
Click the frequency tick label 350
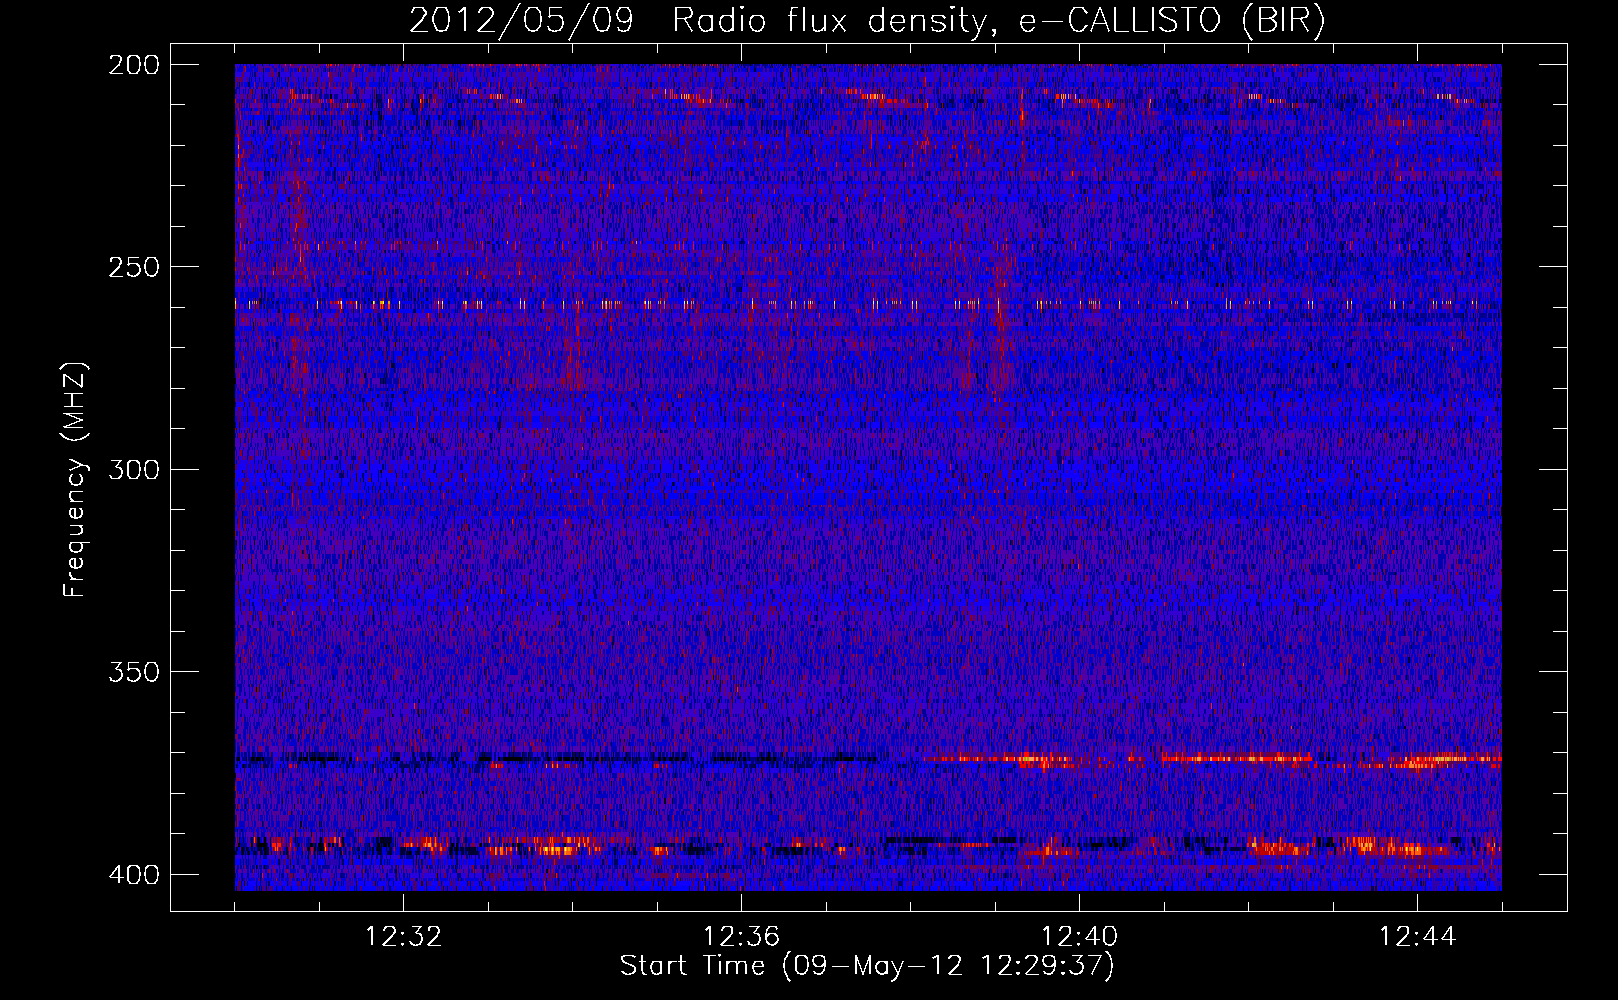click(x=134, y=672)
